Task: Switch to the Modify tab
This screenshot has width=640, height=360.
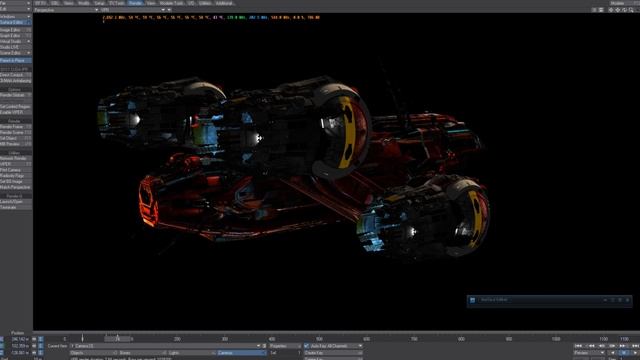Action: coord(84,3)
